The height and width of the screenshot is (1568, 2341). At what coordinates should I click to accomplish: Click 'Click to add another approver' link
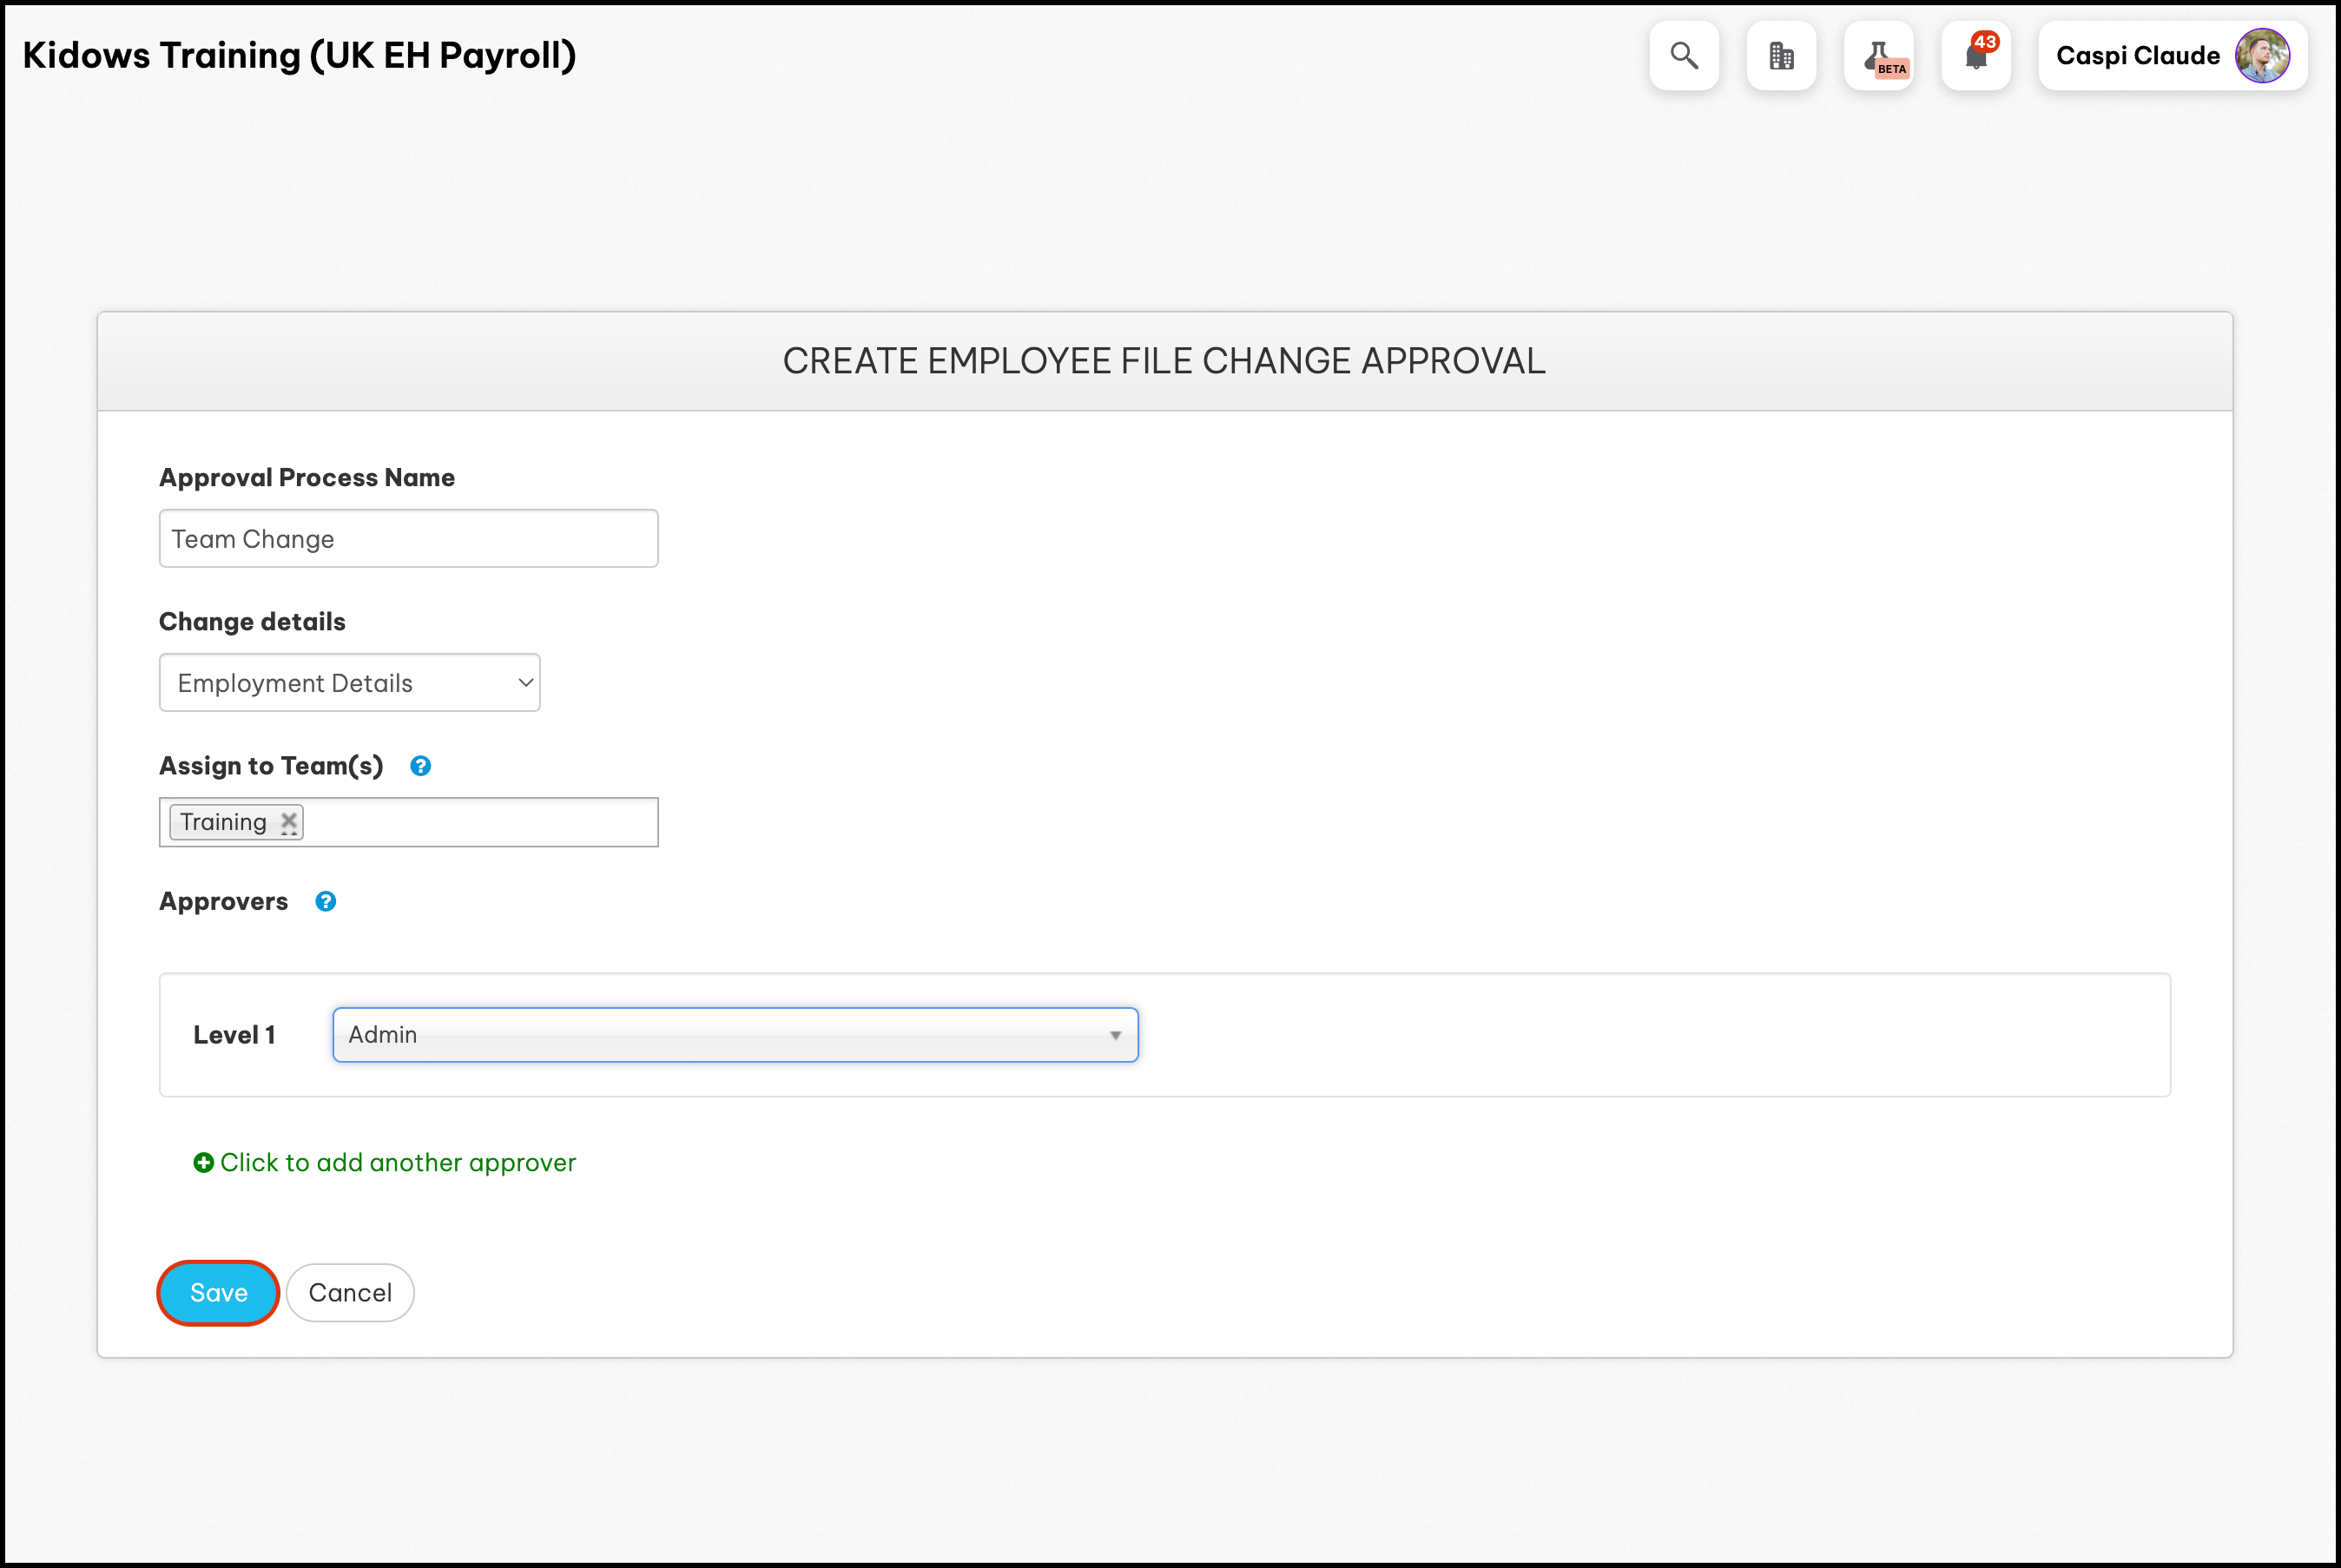(x=398, y=1162)
